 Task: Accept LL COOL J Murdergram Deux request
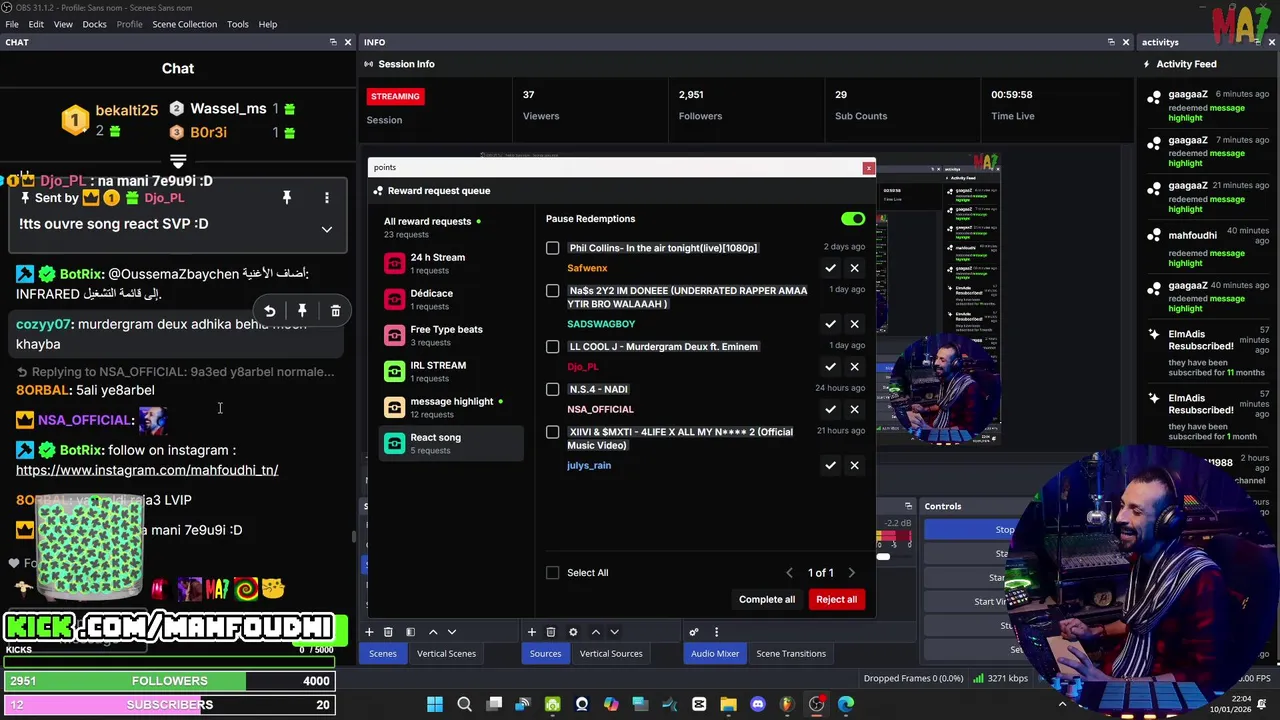[x=830, y=367]
